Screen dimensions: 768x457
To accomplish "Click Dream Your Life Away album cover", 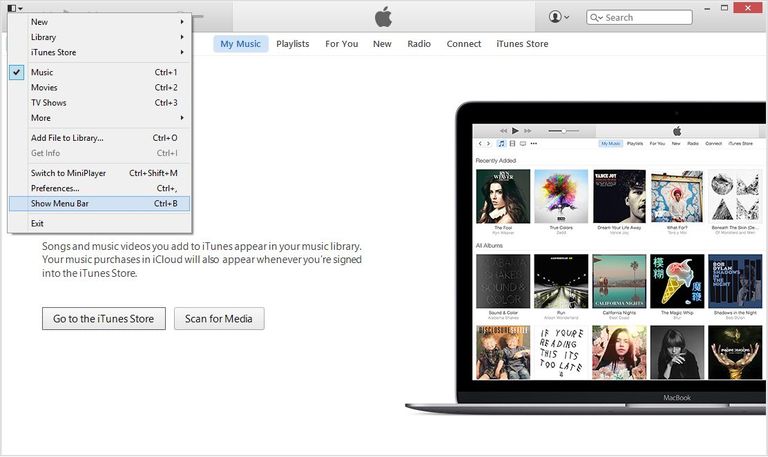I will coord(620,196).
